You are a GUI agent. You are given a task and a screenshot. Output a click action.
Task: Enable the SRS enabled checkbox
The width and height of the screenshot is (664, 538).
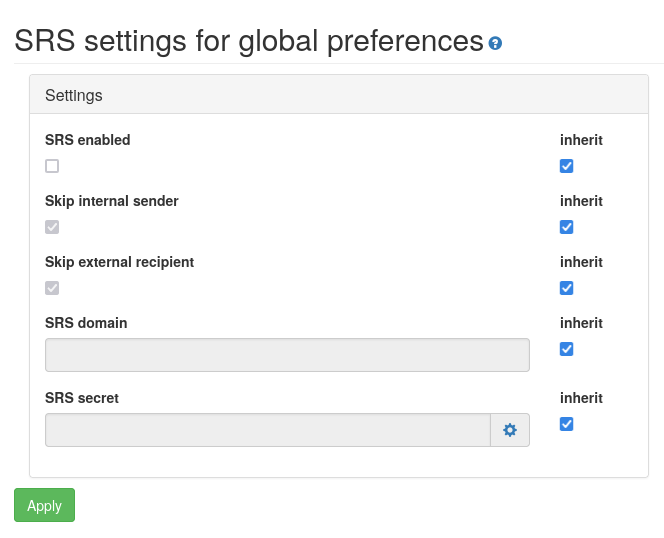[x=52, y=166]
